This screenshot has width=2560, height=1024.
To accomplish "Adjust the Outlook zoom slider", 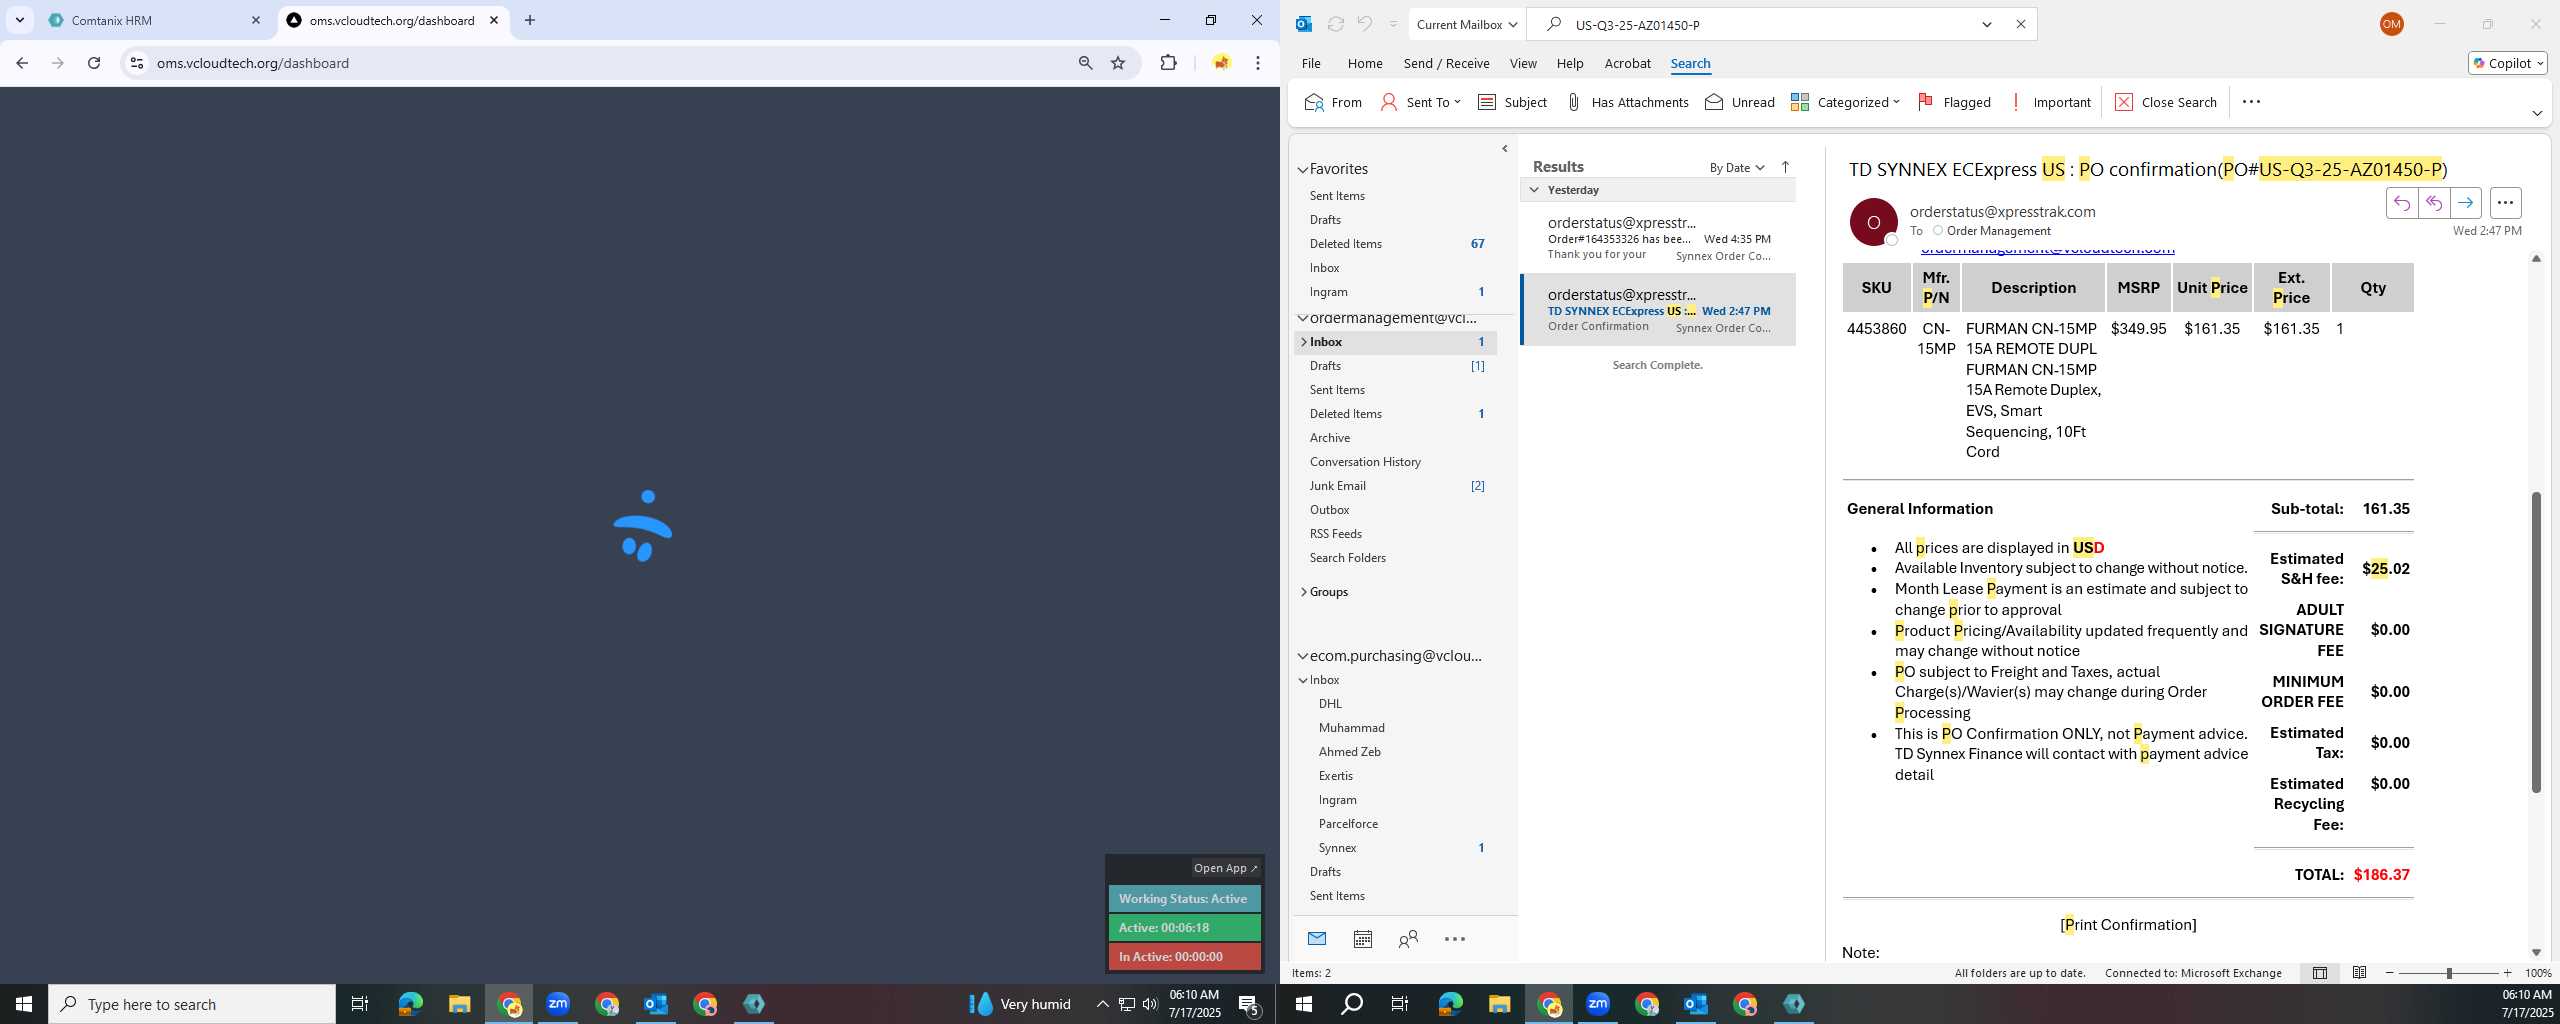I will [2448, 973].
